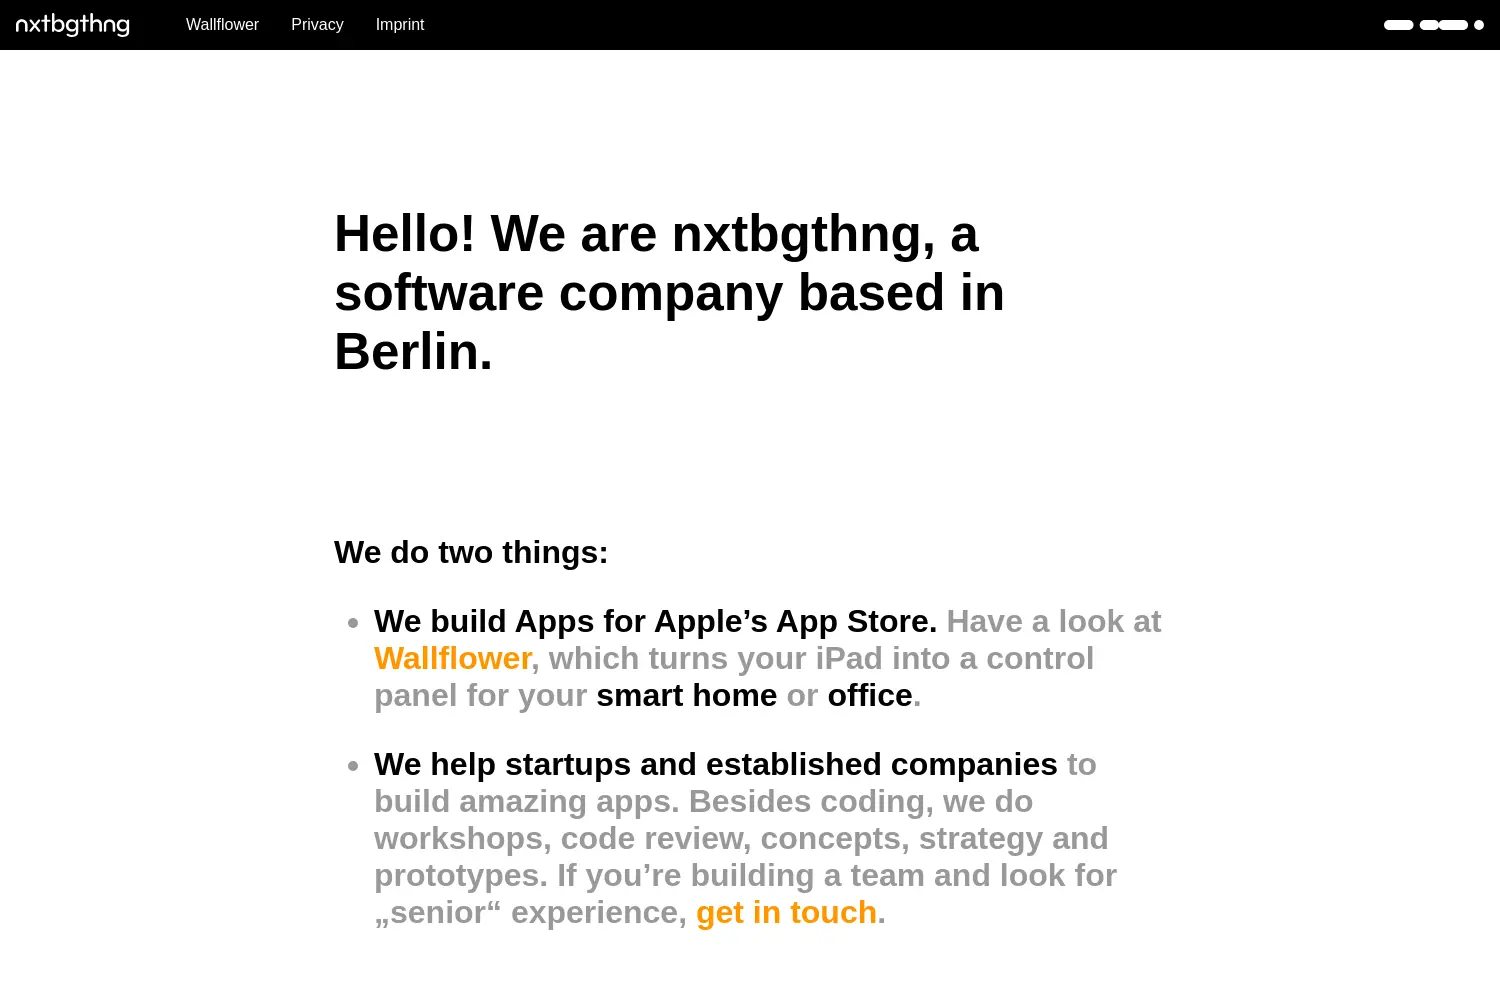Click 'We help startups and established companies' text
Screen dimensions: 1500x1000
pyautogui.click(x=715, y=764)
